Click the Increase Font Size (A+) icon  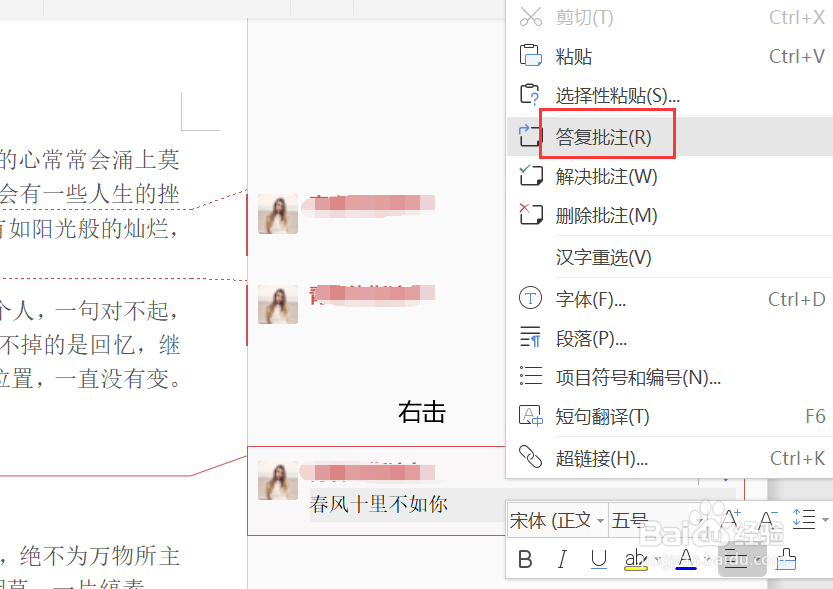(x=731, y=518)
